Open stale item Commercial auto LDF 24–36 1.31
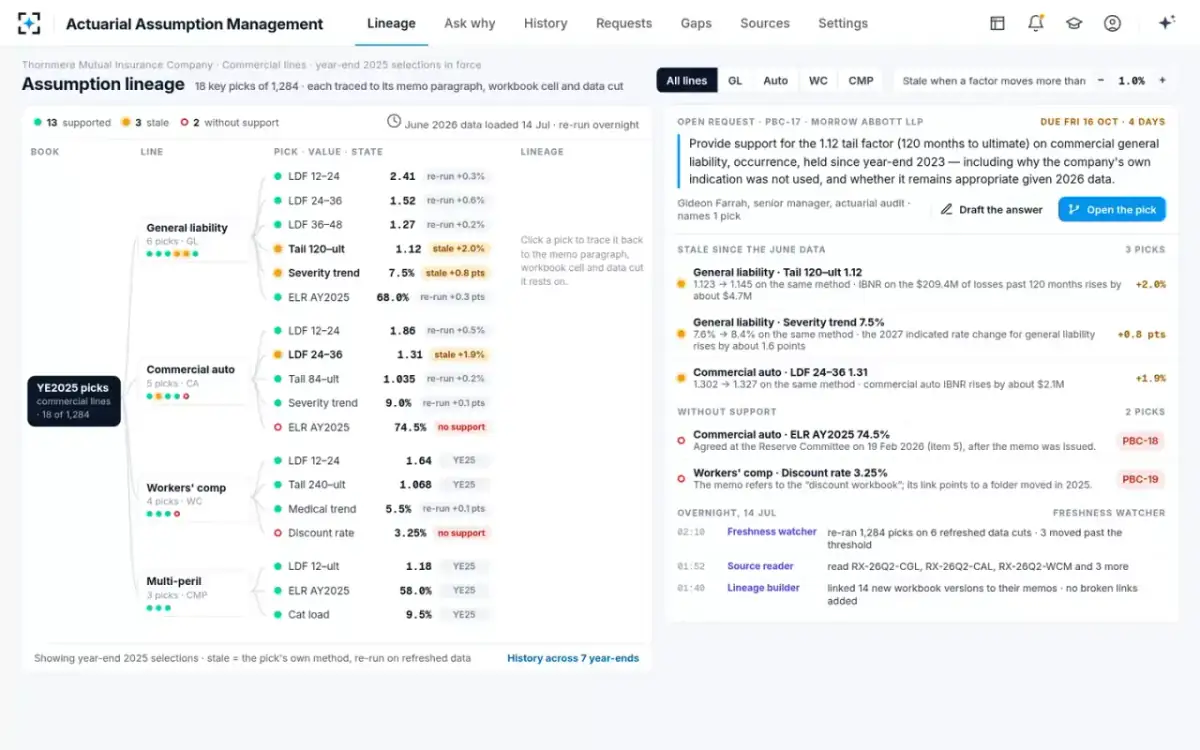The image size is (1200, 750). click(920, 378)
